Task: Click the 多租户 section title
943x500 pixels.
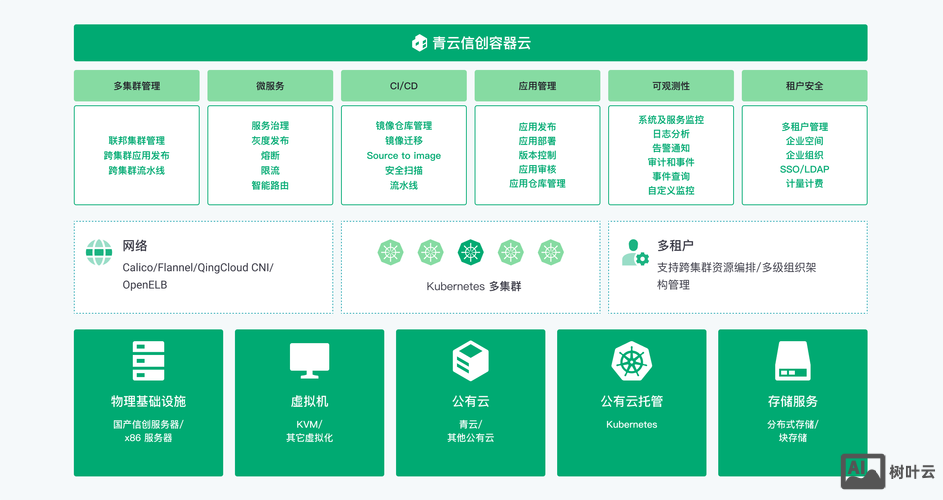Action: point(675,245)
